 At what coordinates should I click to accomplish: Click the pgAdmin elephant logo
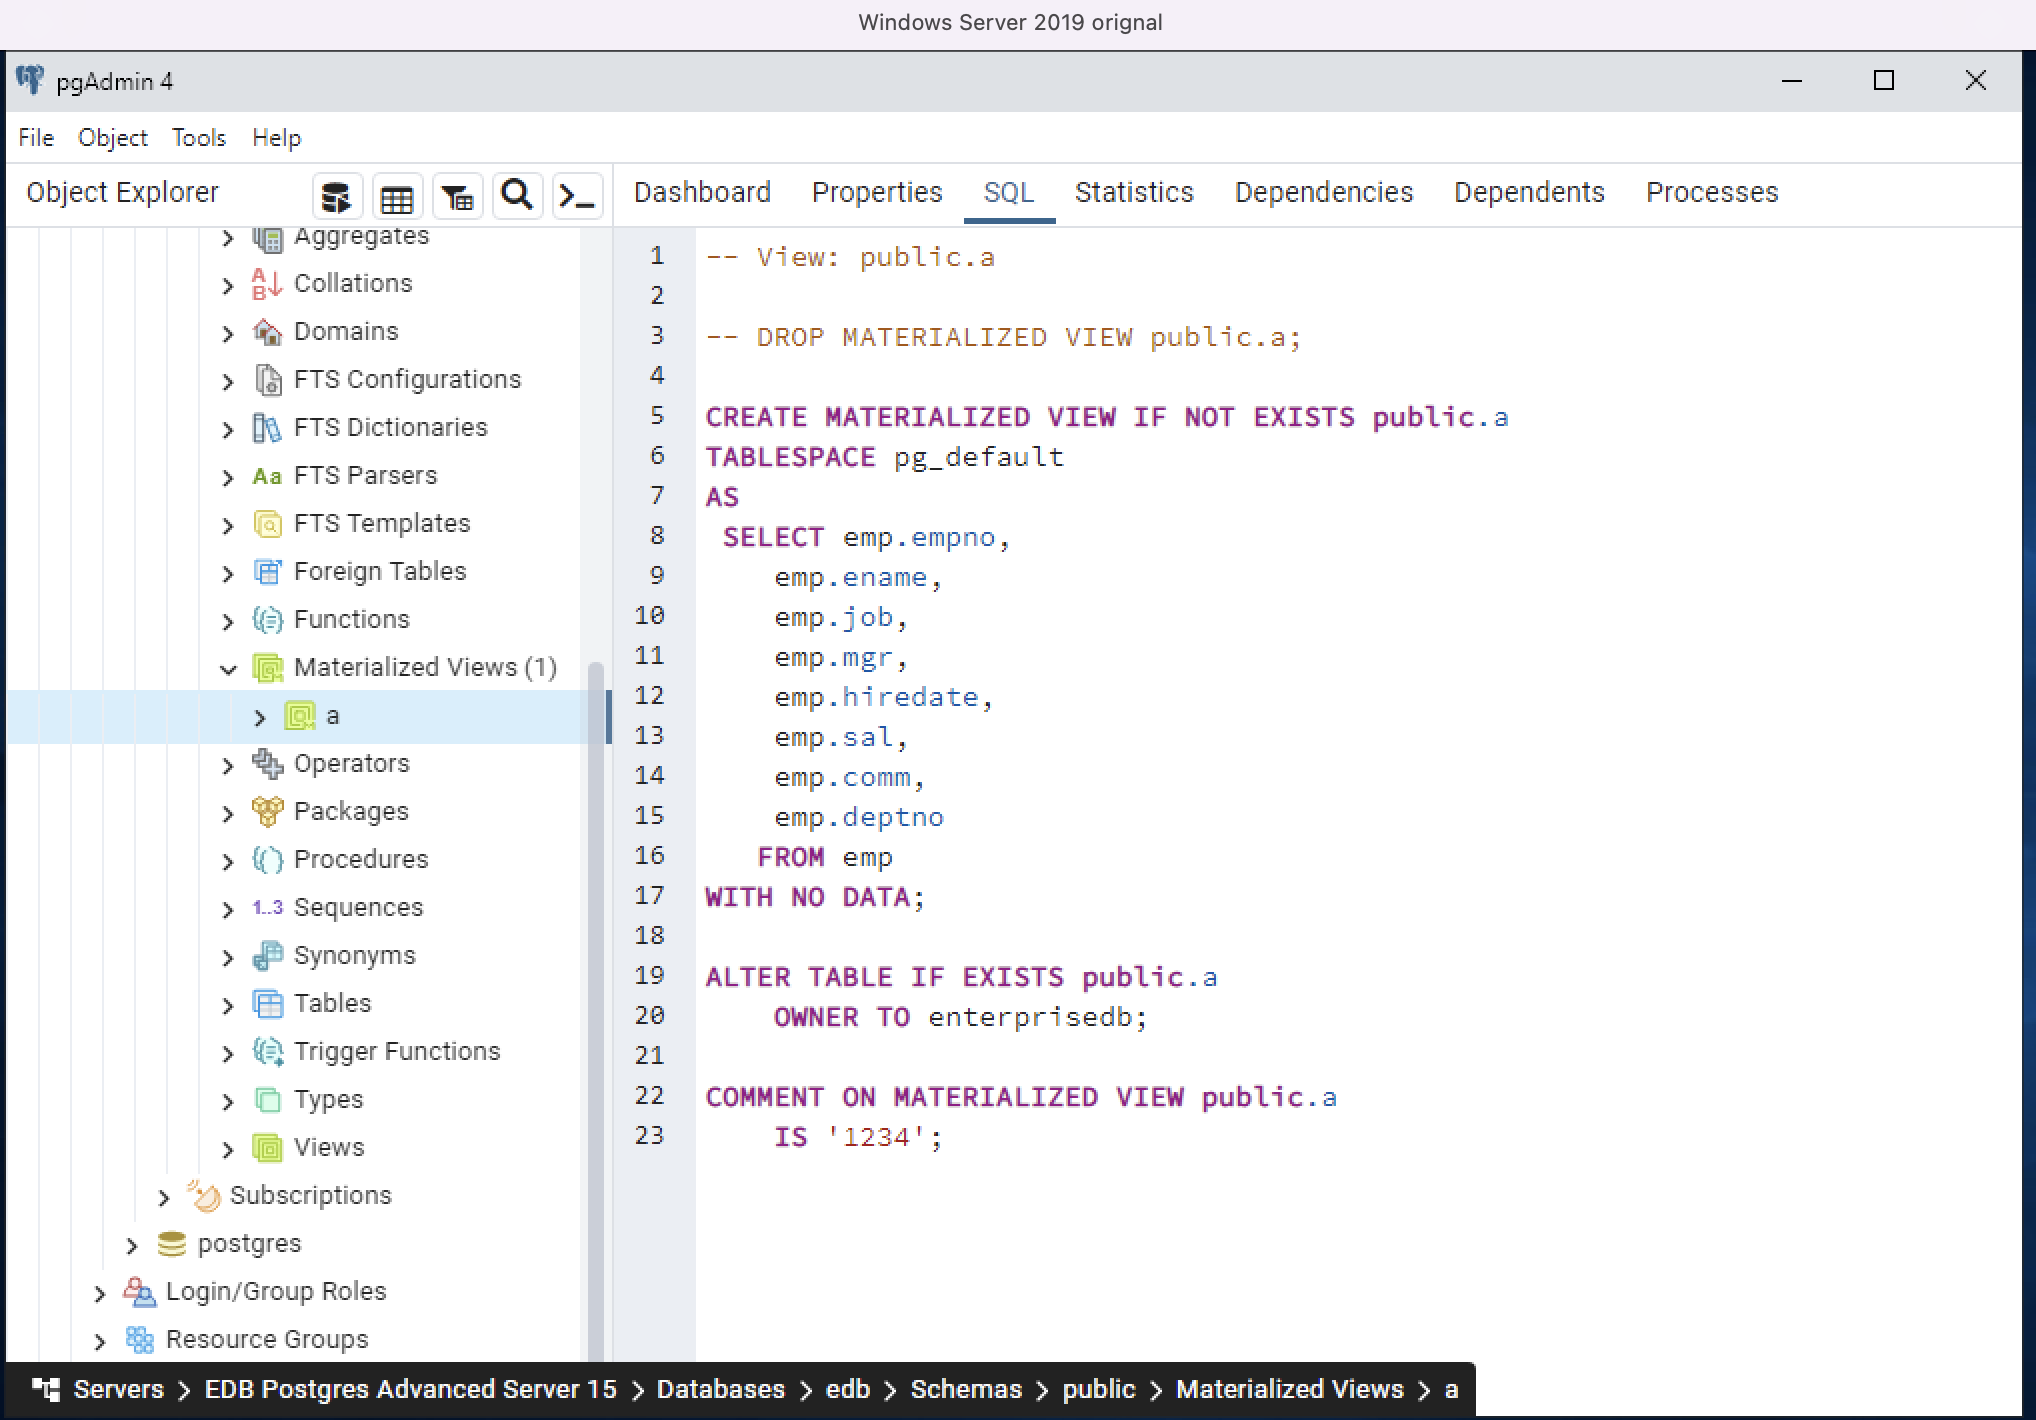click(30, 79)
